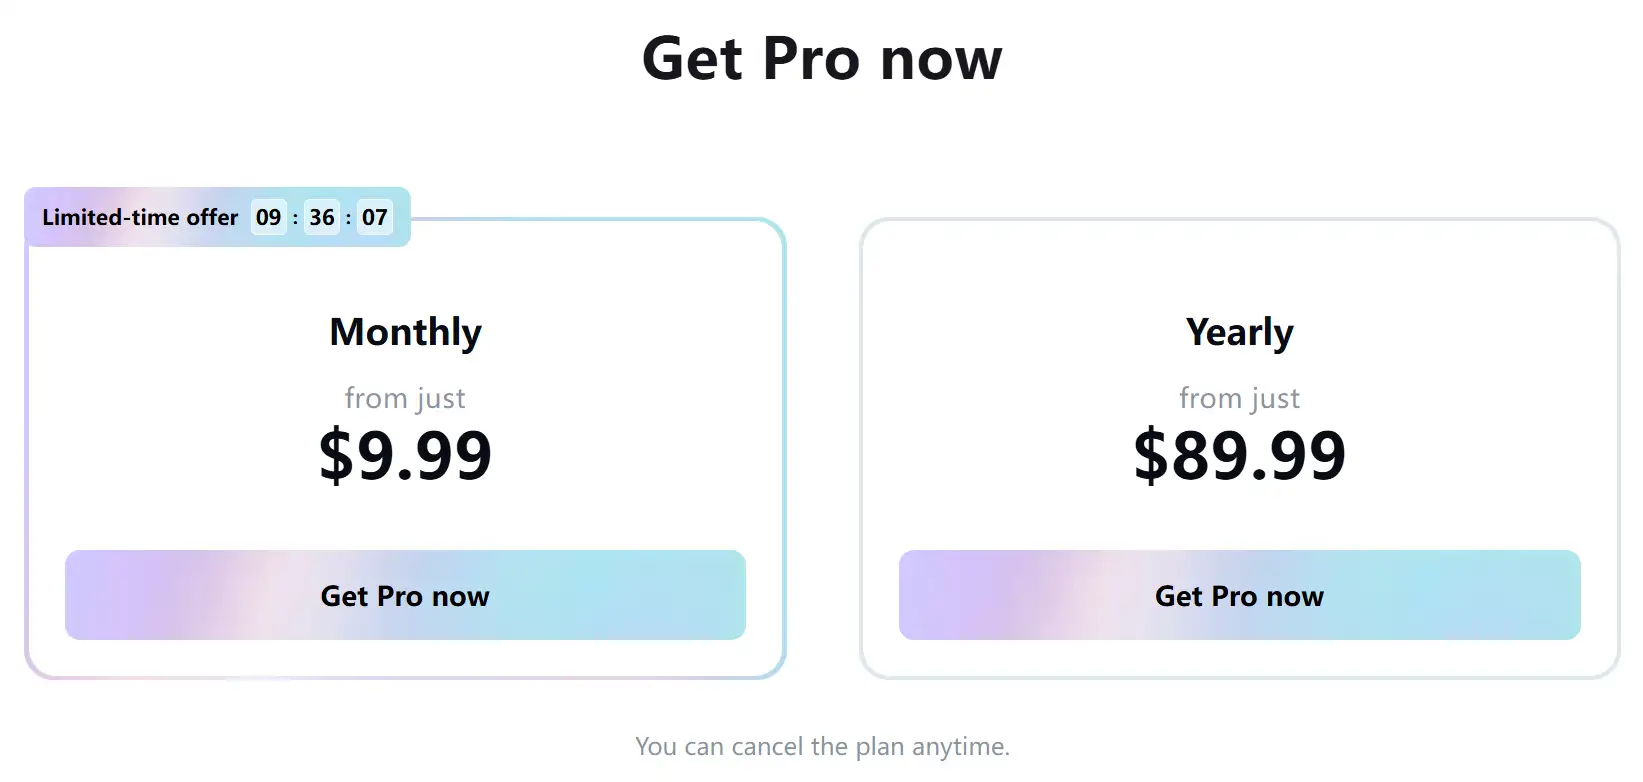
Task: Click the word "Get" in the top page heading
Action: tap(692, 59)
